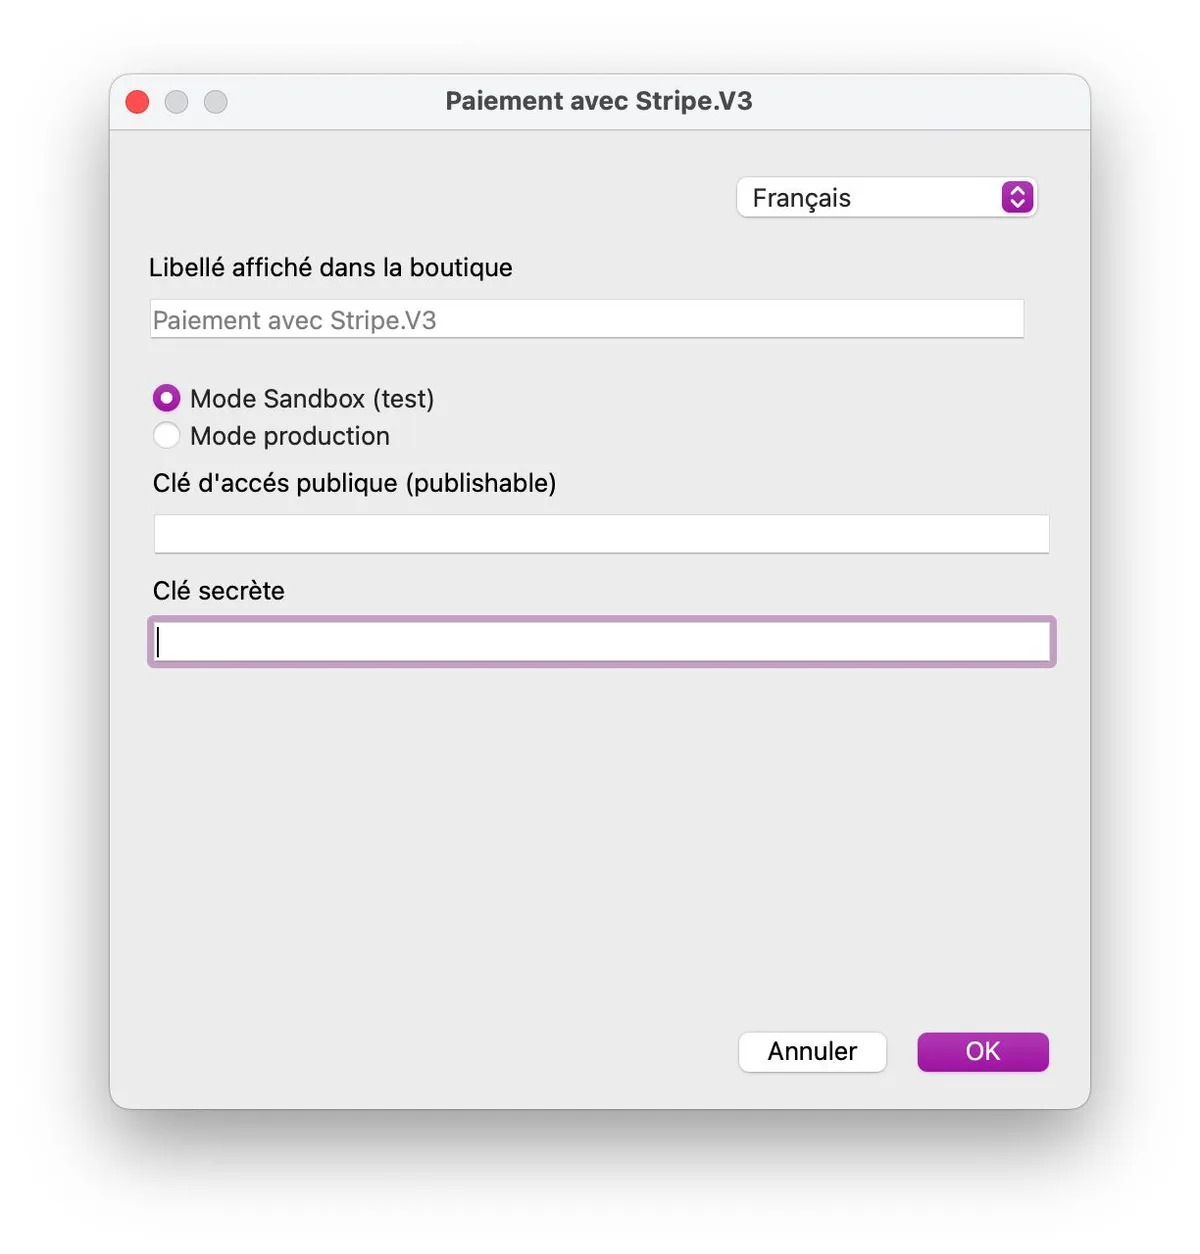This screenshot has width=1200, height=1254.
Task: Click the gray zoom window button
Action: 216,102
